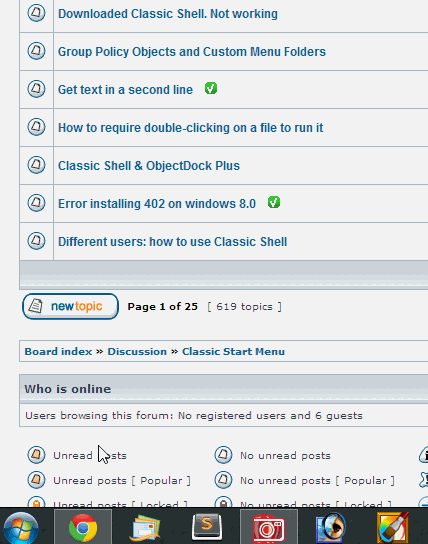Click the topic icon beside Downloaded Classic Shell

pyautogui.click(x=36, y=13)
